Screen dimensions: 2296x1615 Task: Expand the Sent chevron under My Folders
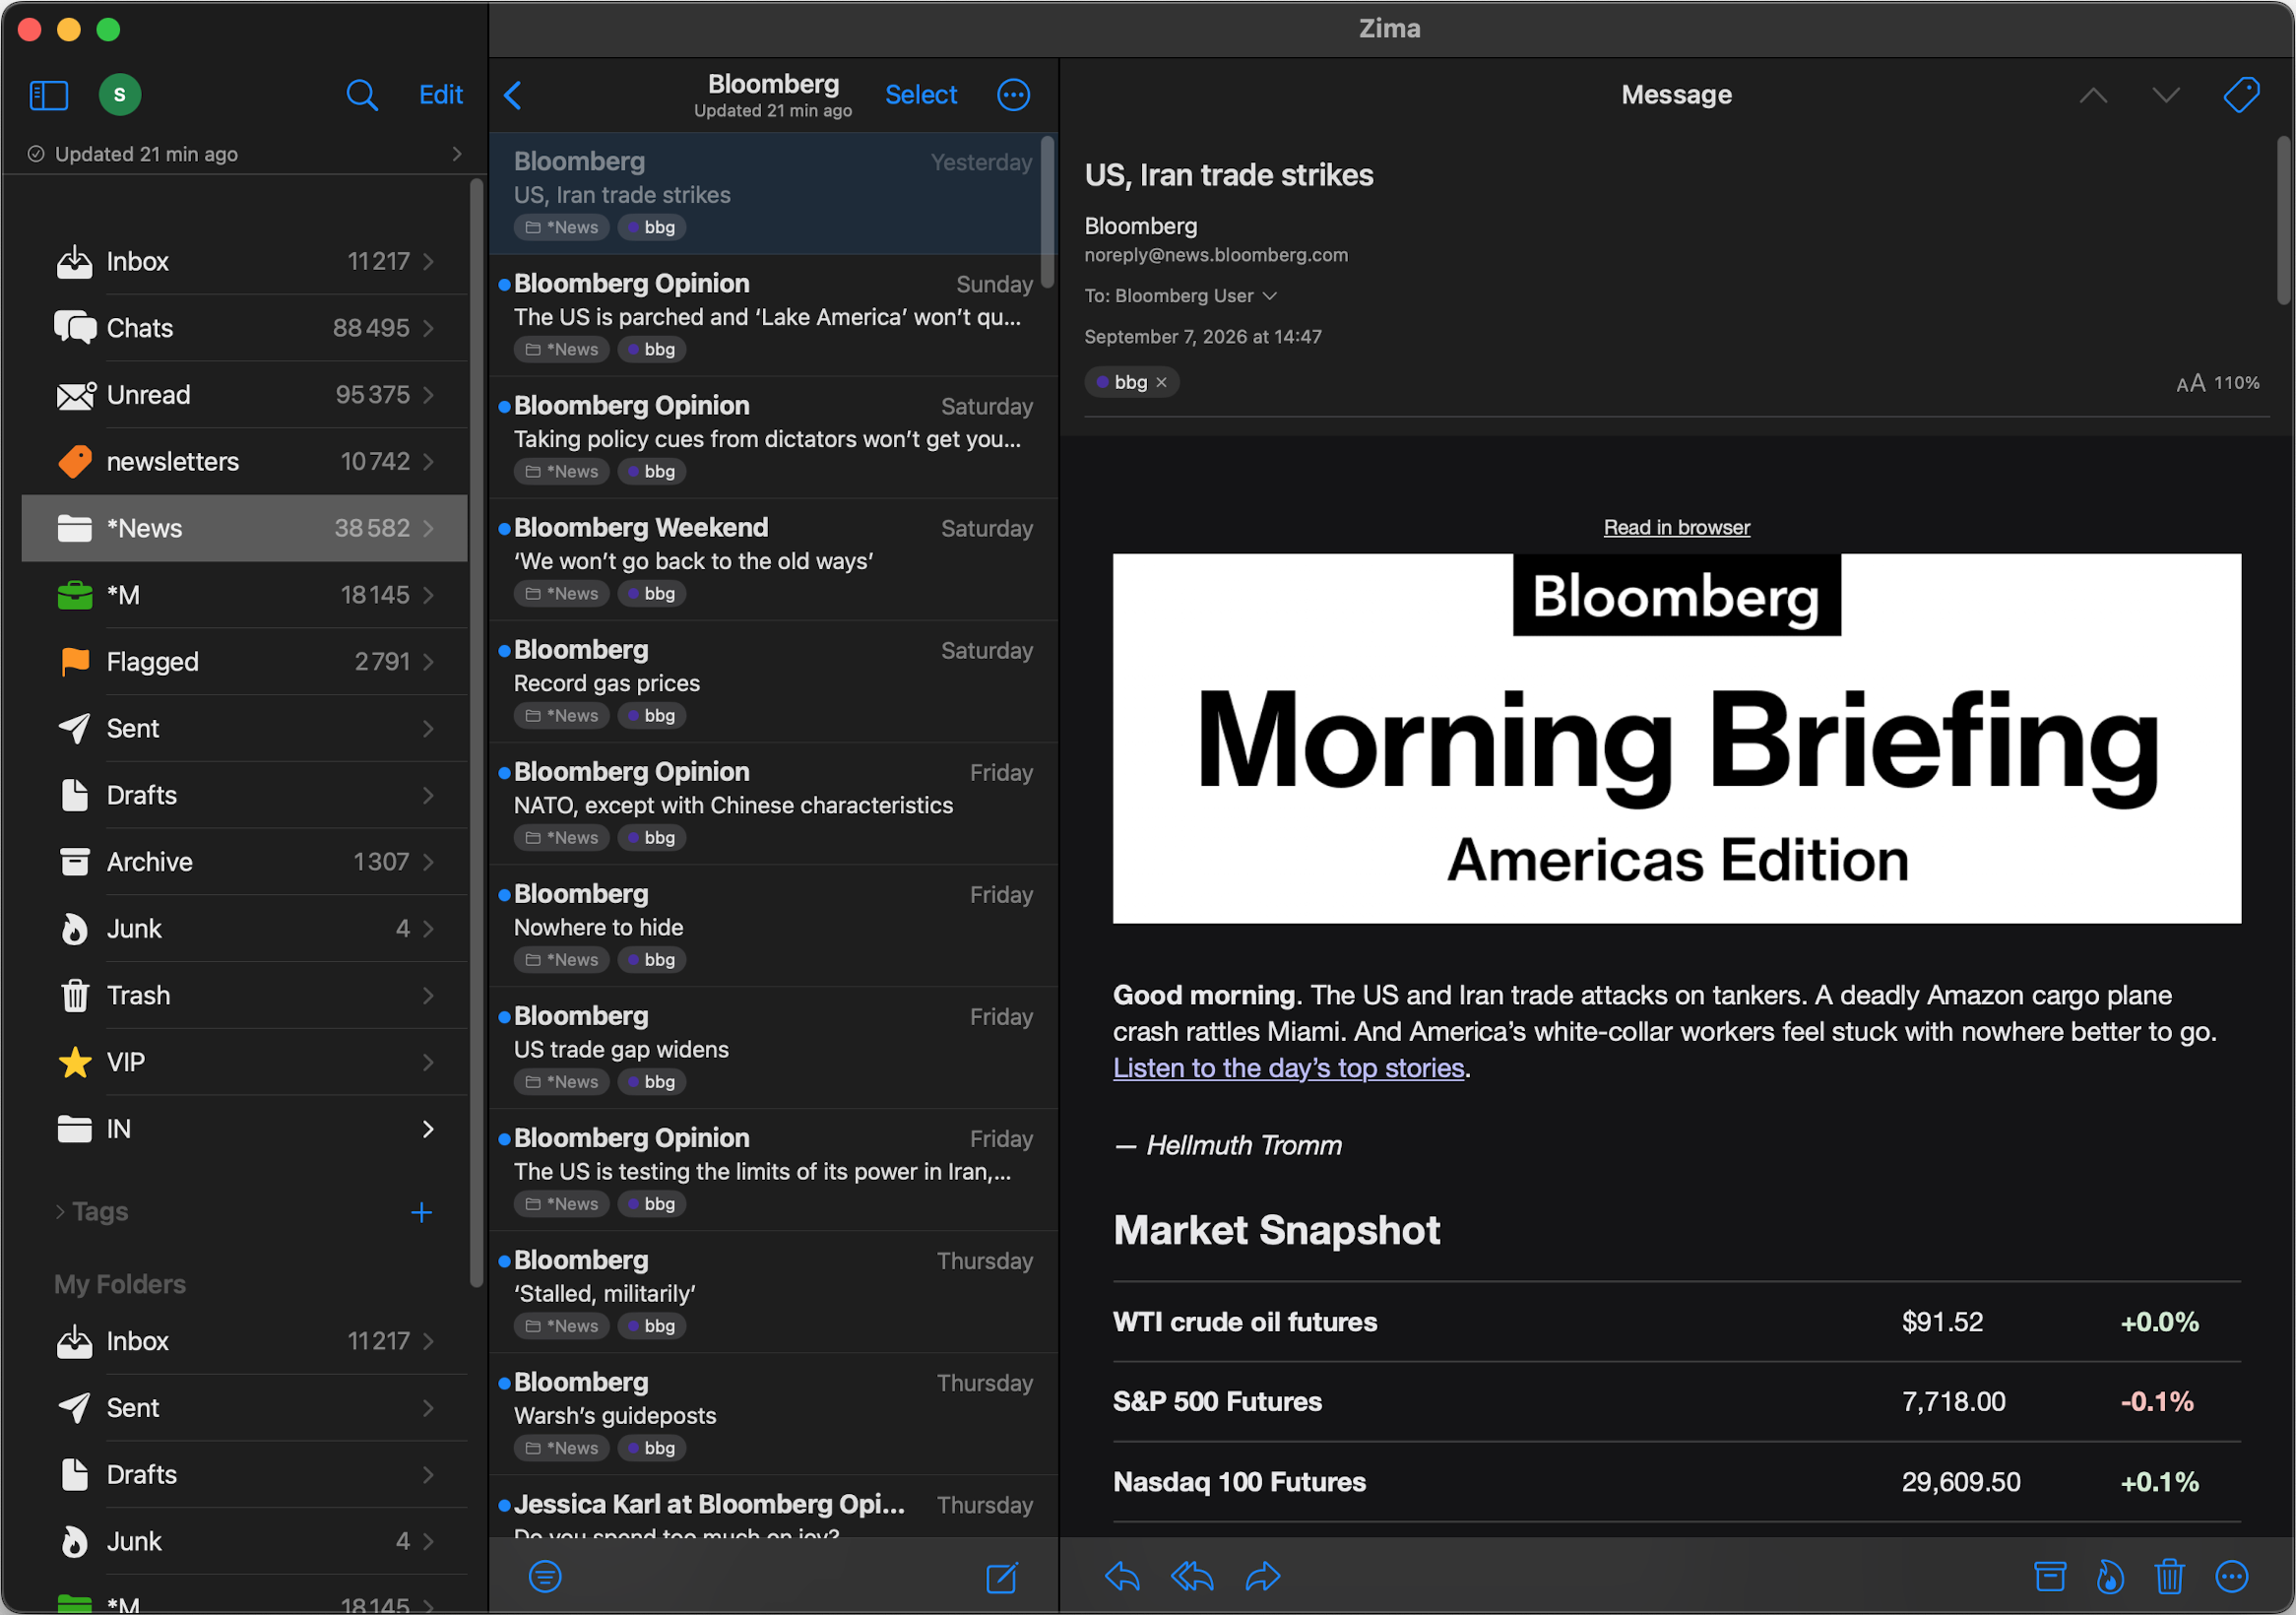[x=428, y=1408]
